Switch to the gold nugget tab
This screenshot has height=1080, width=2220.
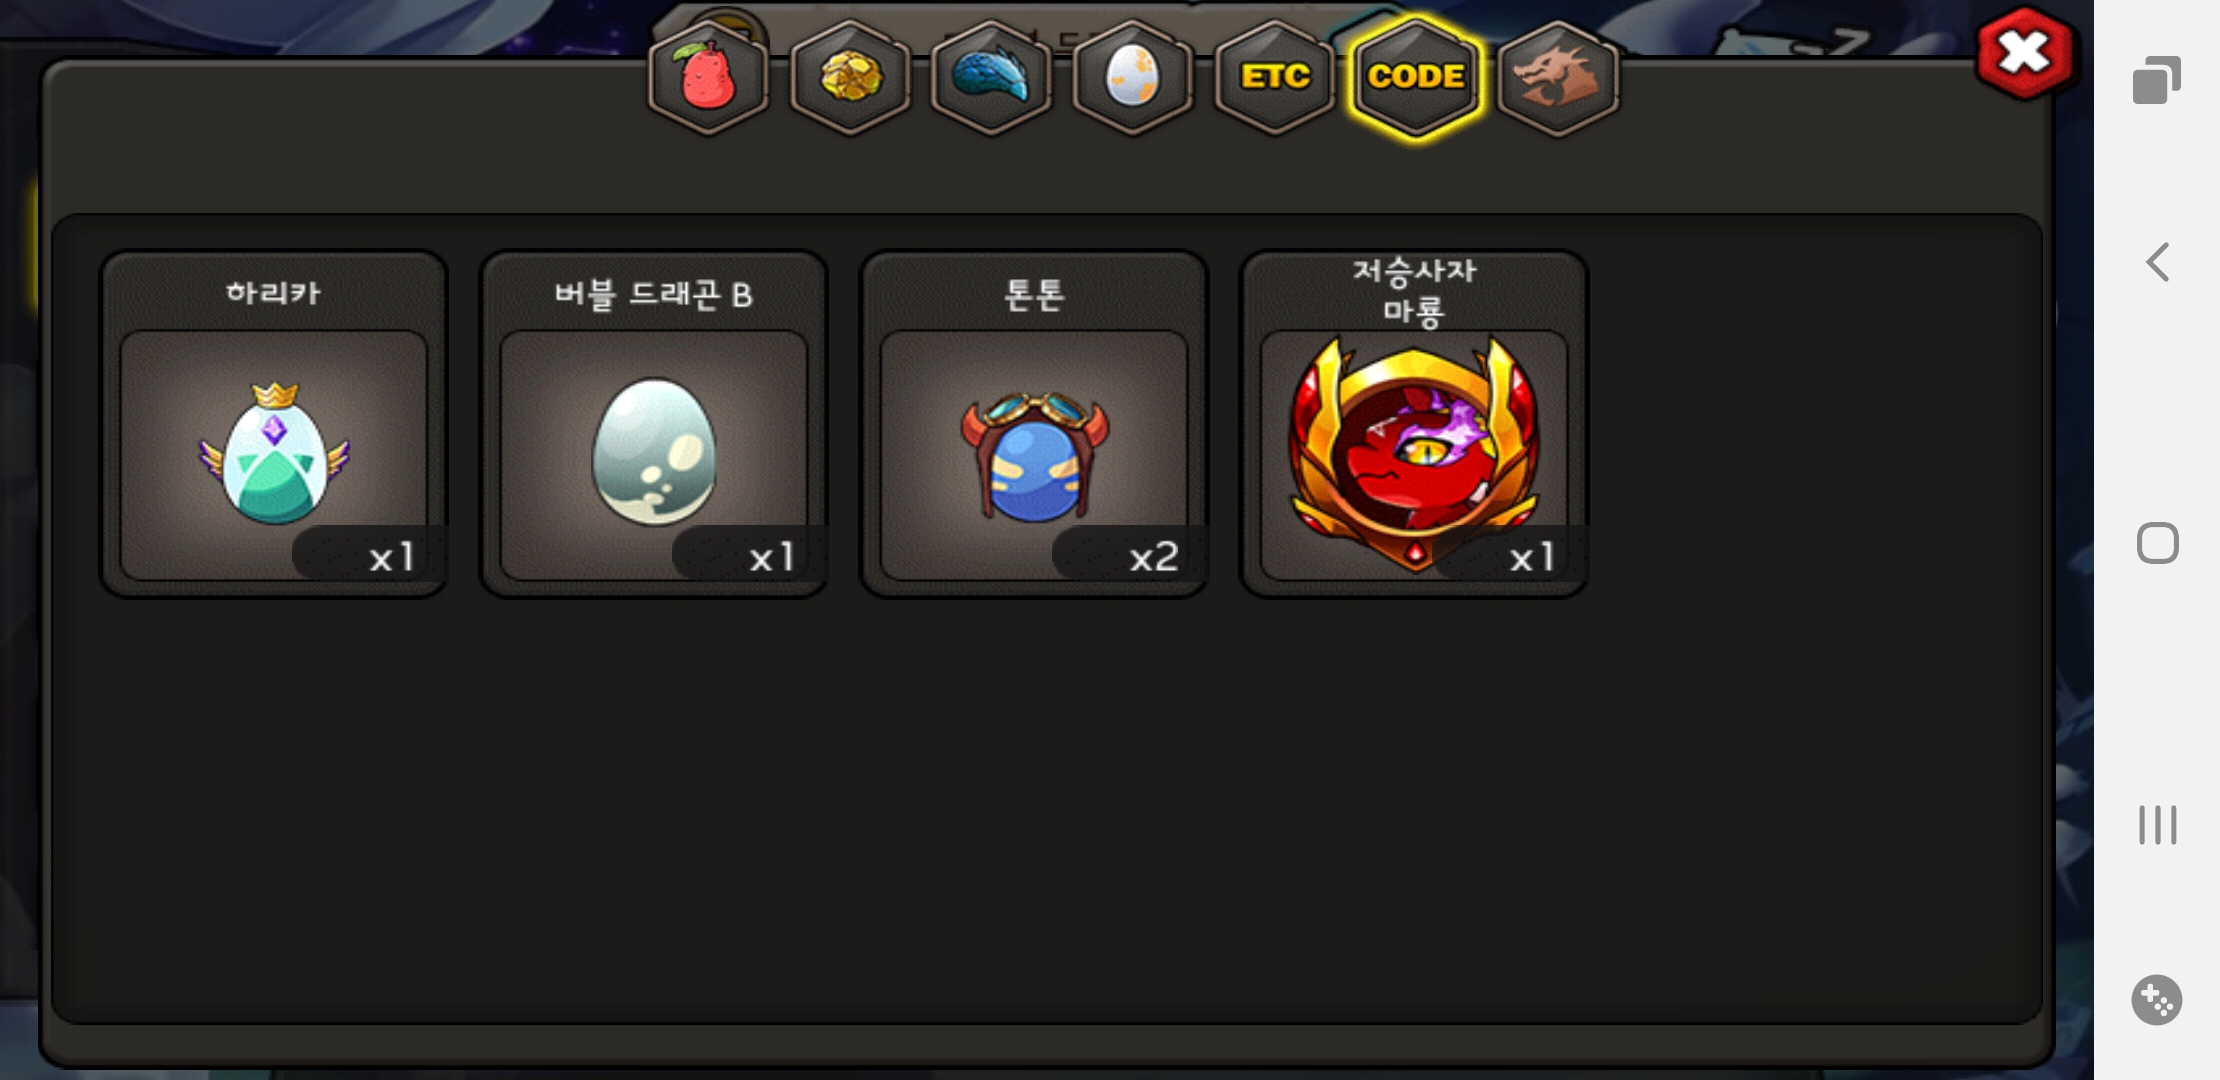[850, 77]
